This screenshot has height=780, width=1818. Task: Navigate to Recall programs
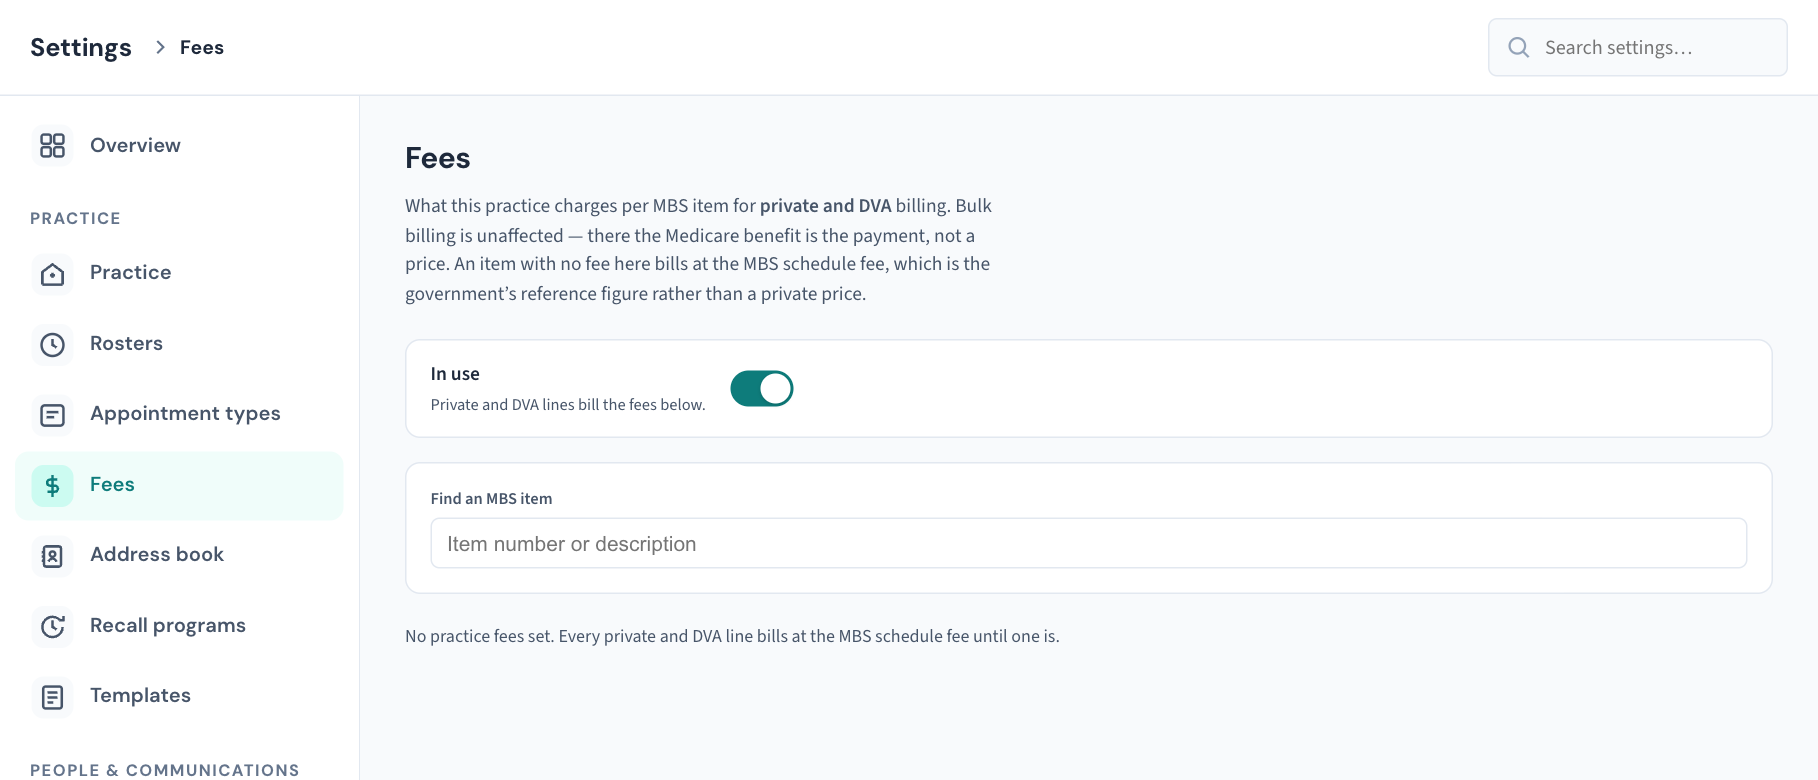(x=179, y=626)
